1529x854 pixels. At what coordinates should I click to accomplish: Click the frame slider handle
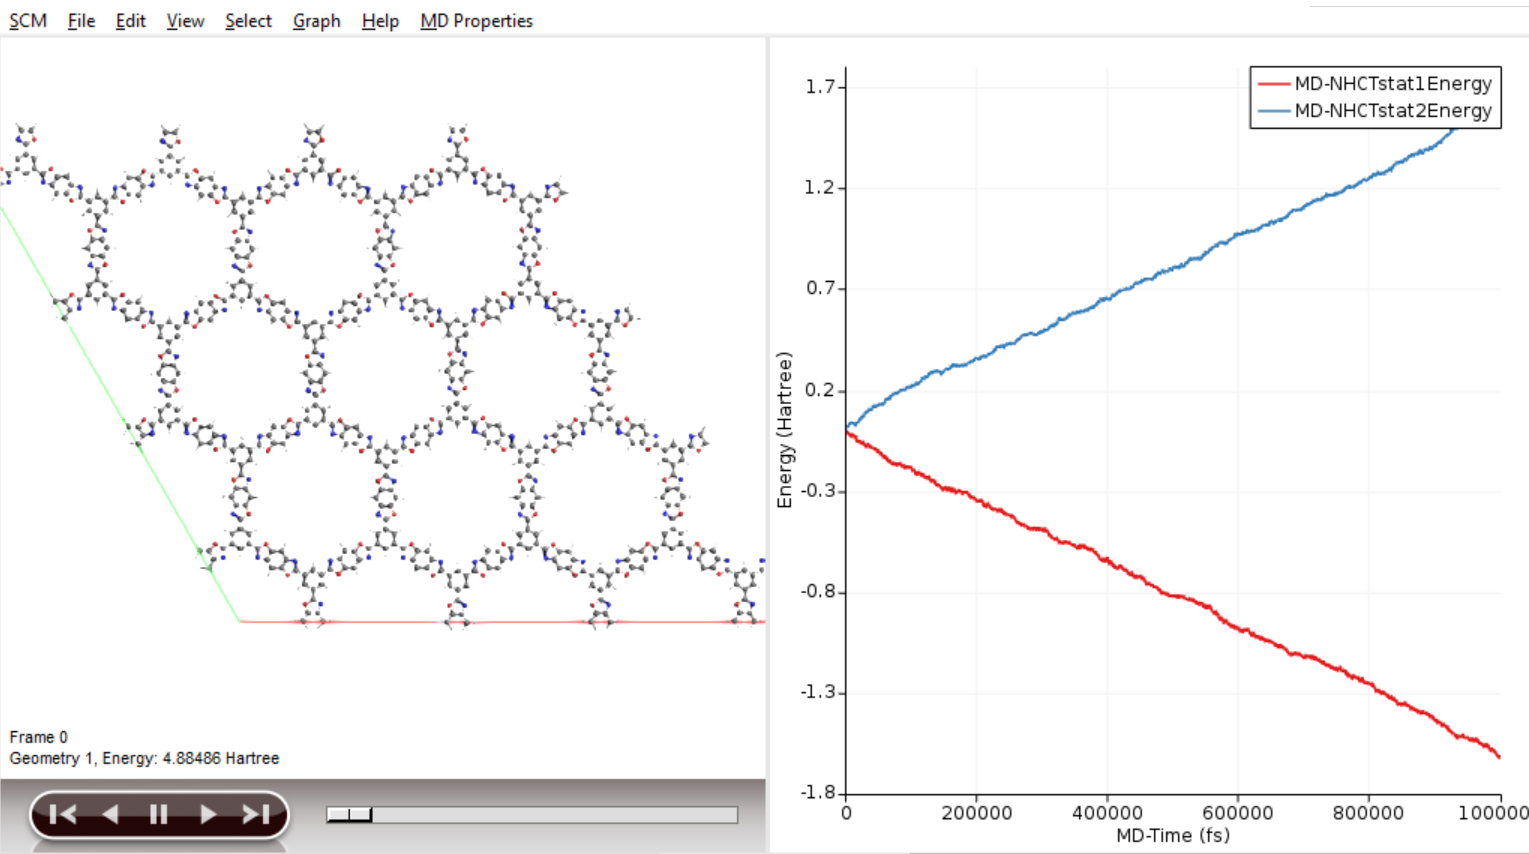pyautogui.click(x=350, y=815)
